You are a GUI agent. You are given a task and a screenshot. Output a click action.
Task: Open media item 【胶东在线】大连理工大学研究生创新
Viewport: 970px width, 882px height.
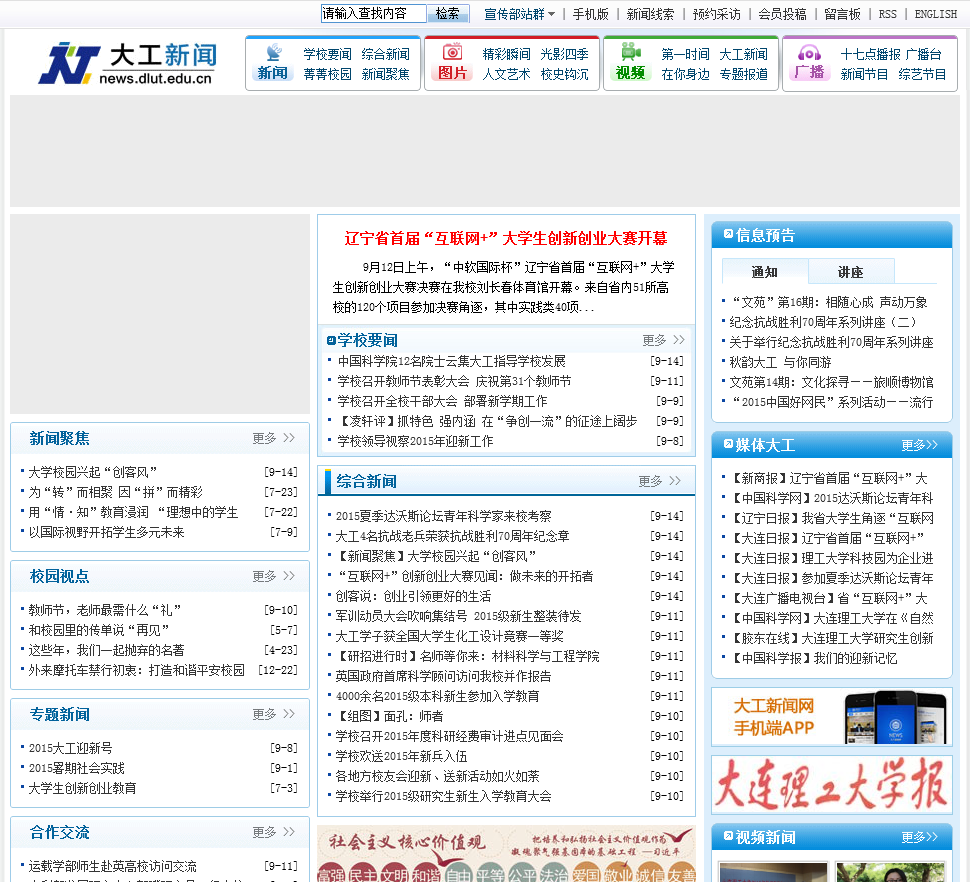click(831, 638)
